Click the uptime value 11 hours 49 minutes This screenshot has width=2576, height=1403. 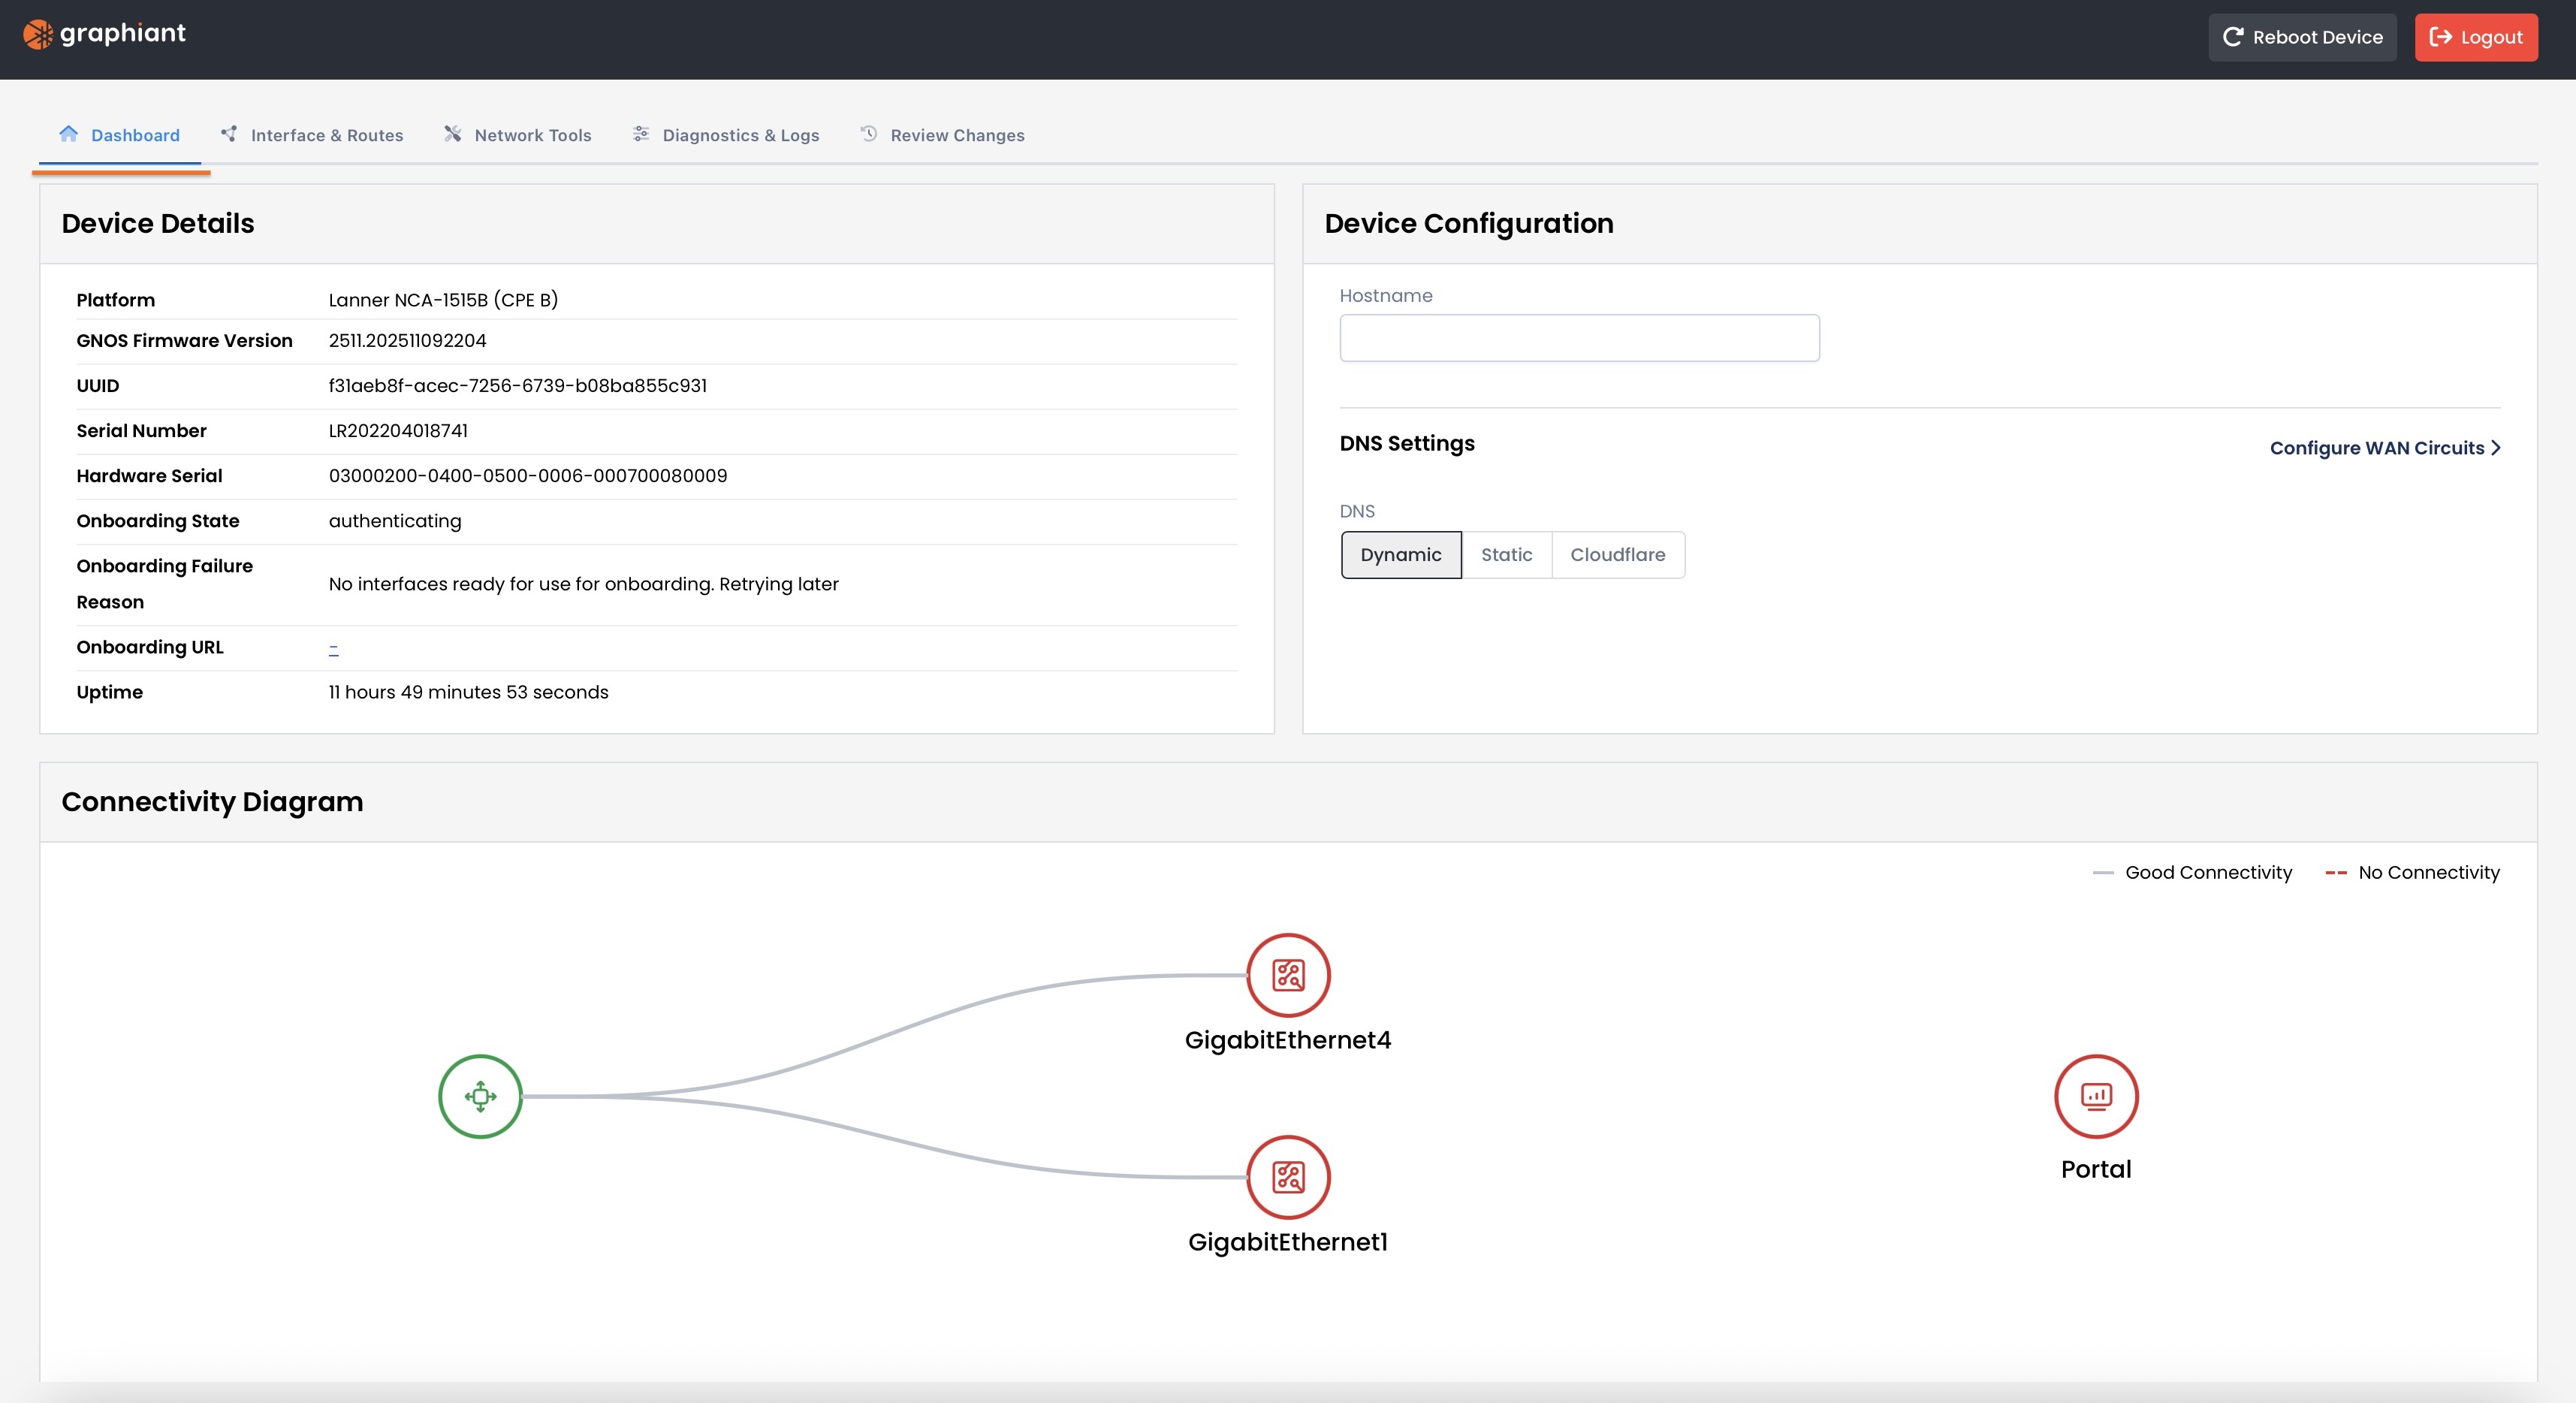pos(468,692)
